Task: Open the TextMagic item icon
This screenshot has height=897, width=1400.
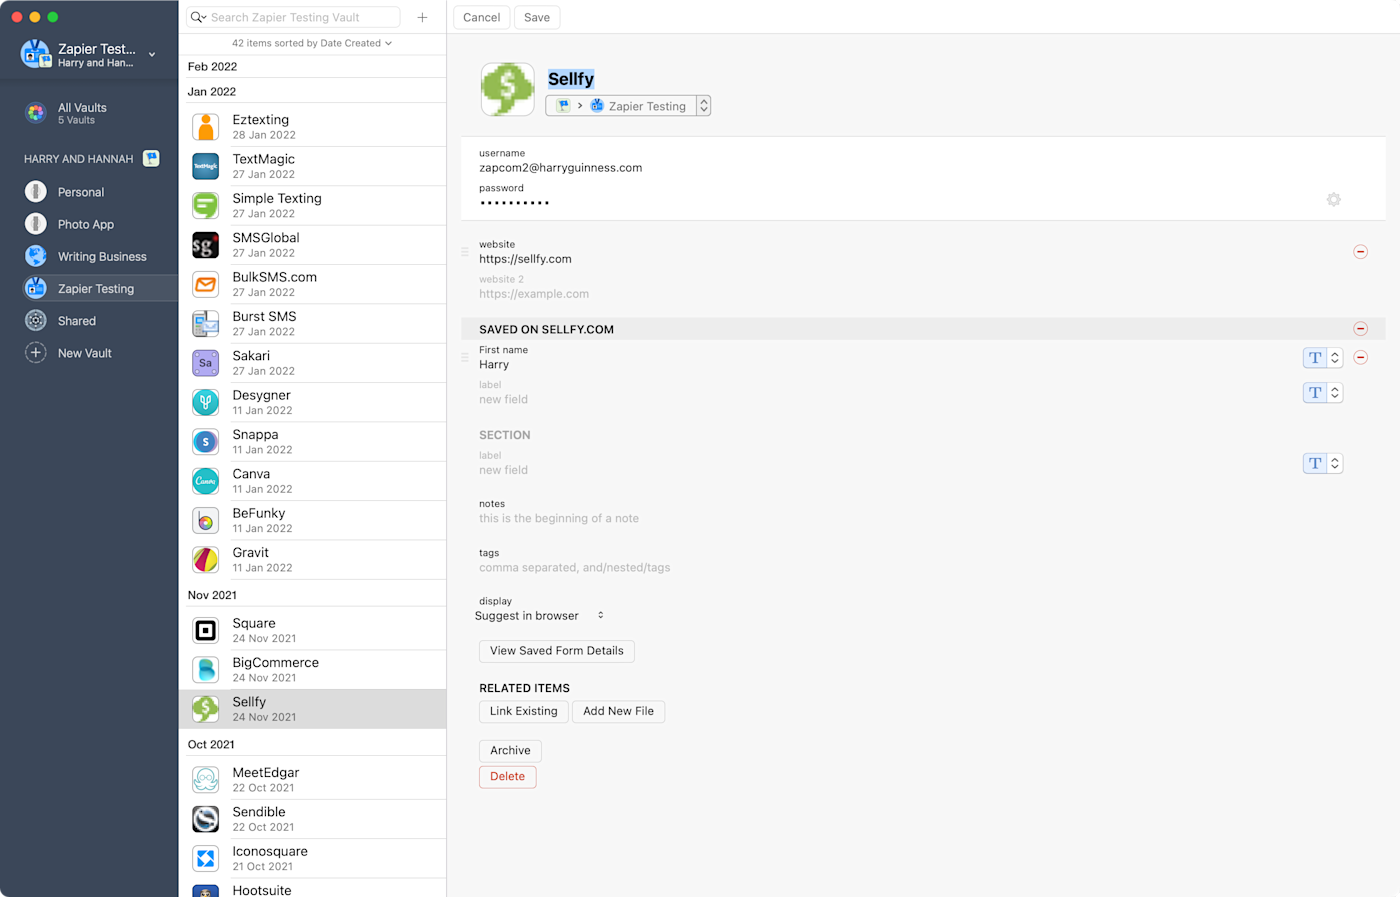Action: 205,166
